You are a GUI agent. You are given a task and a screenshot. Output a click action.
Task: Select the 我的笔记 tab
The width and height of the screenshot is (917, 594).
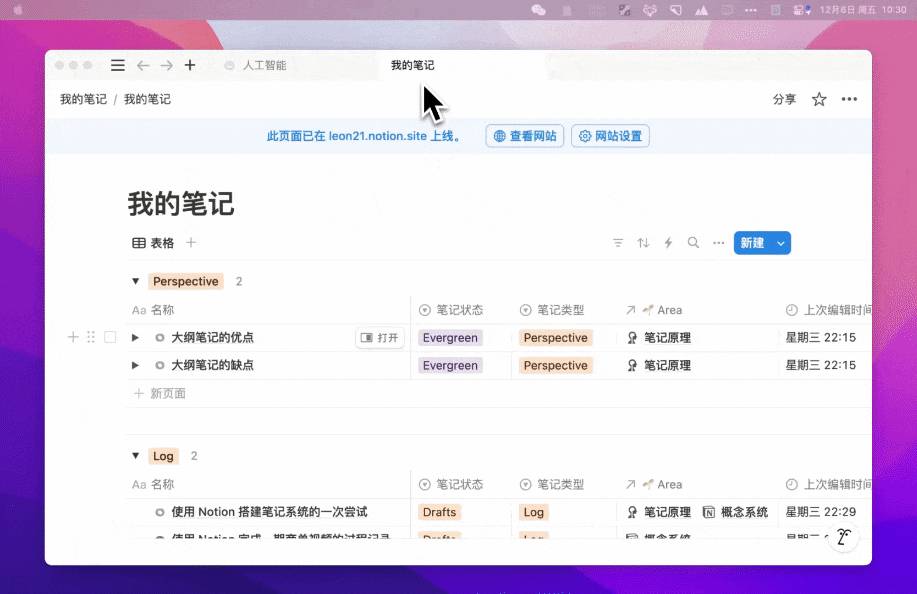(412, 65)
